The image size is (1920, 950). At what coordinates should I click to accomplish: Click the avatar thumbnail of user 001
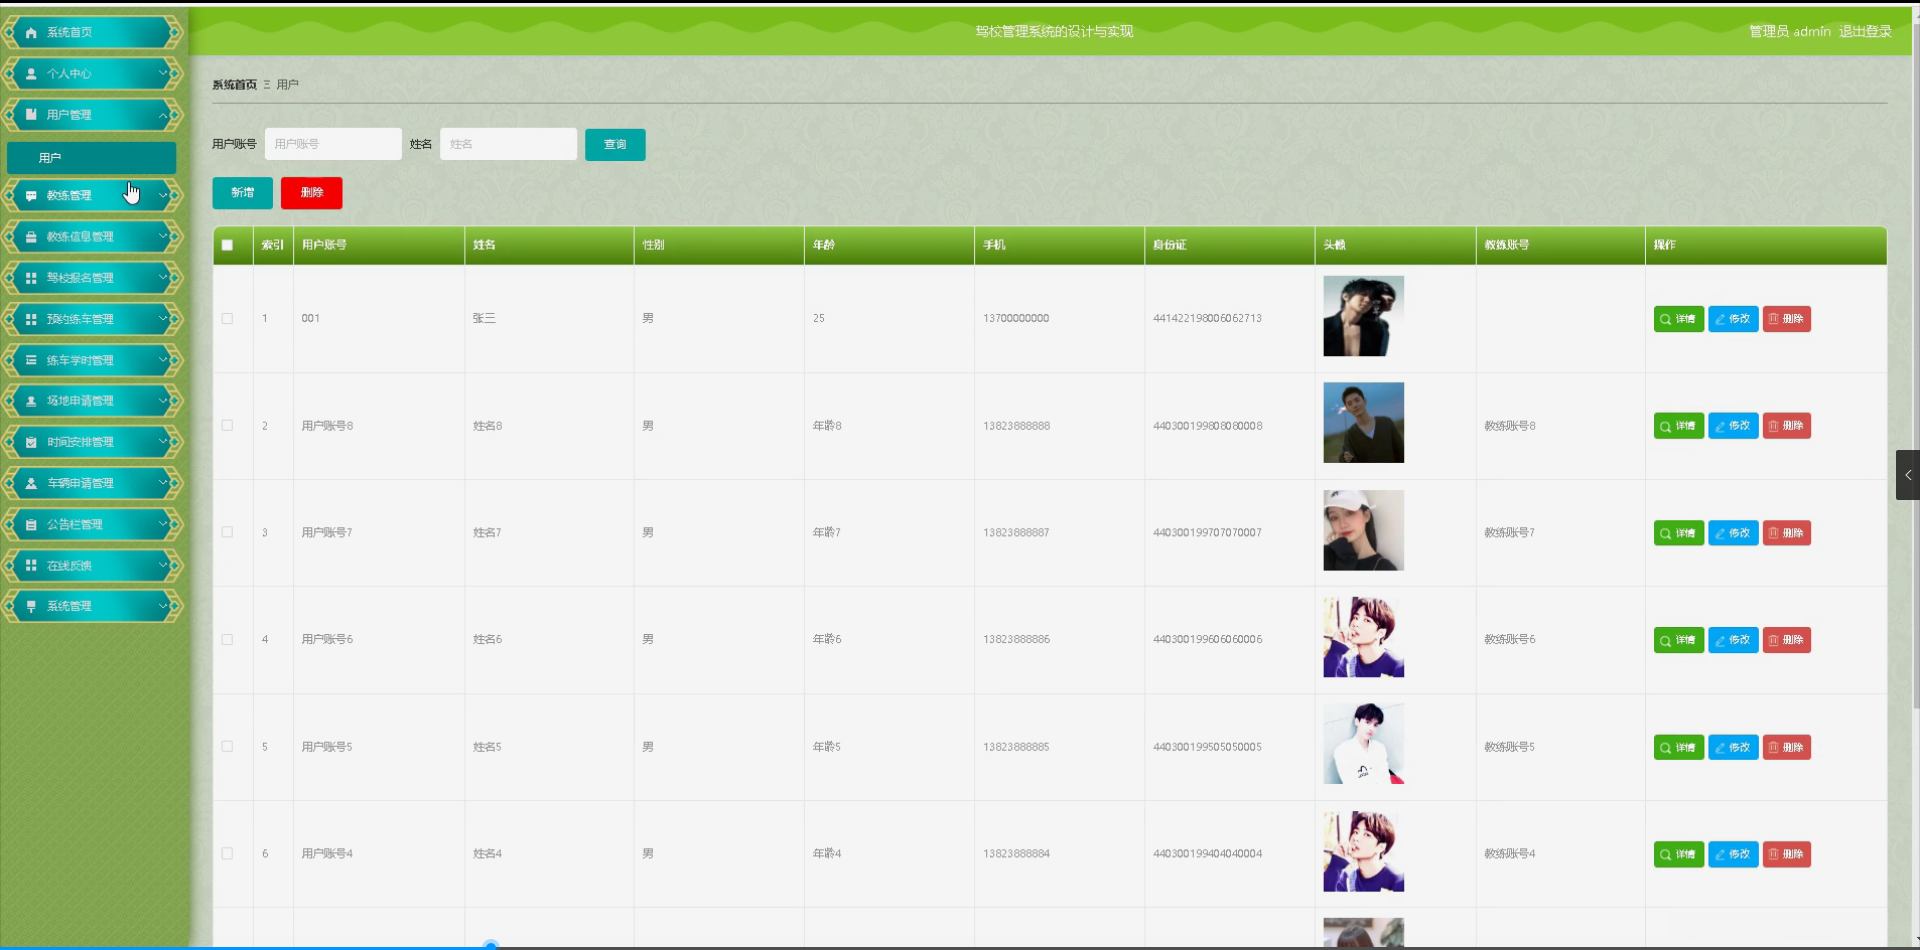[1364, 316]
